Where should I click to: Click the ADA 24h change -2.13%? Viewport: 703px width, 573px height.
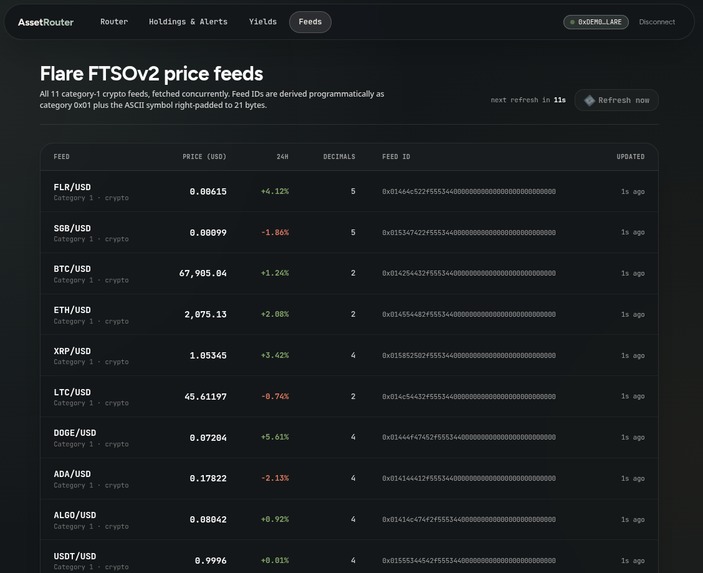[x=275, y=478]
